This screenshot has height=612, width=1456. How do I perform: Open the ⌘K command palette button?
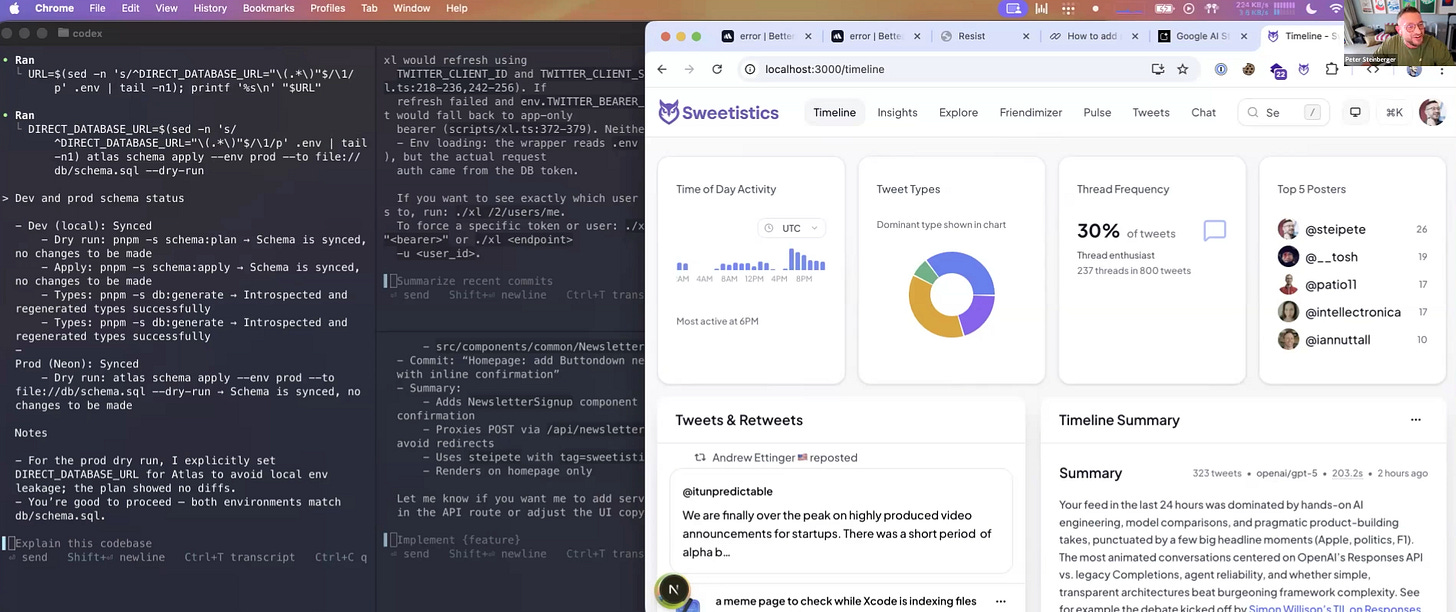1394,112
